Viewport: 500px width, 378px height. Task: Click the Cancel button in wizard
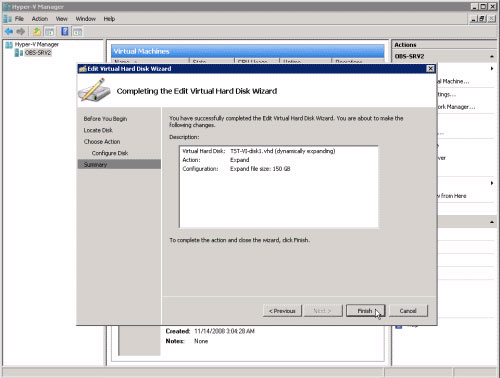coord(408,311)
